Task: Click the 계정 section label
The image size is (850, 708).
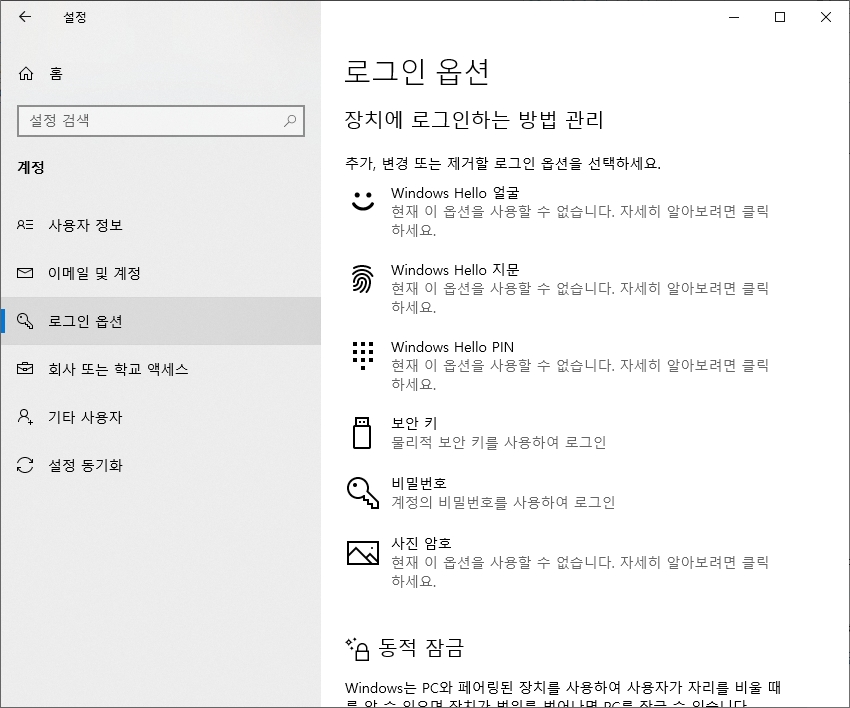Action: click(x=31, y=167)
